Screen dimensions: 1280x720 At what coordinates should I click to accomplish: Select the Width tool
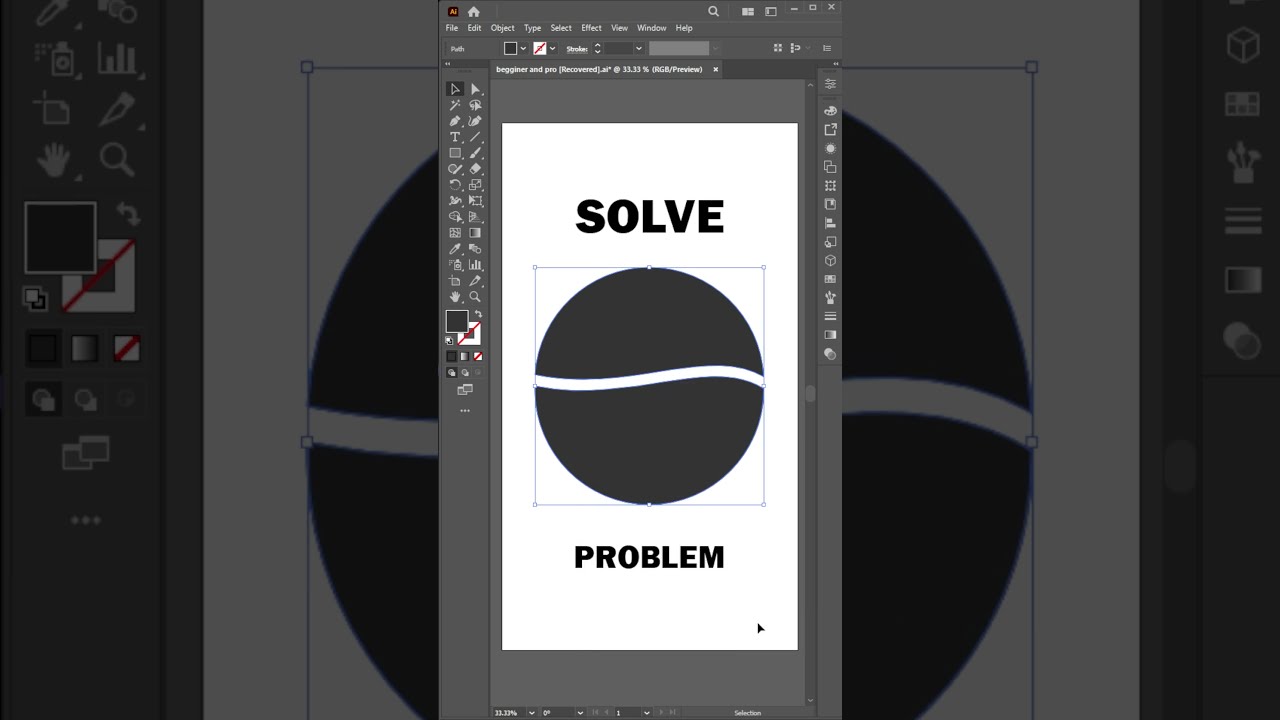(x=455, y=201)
